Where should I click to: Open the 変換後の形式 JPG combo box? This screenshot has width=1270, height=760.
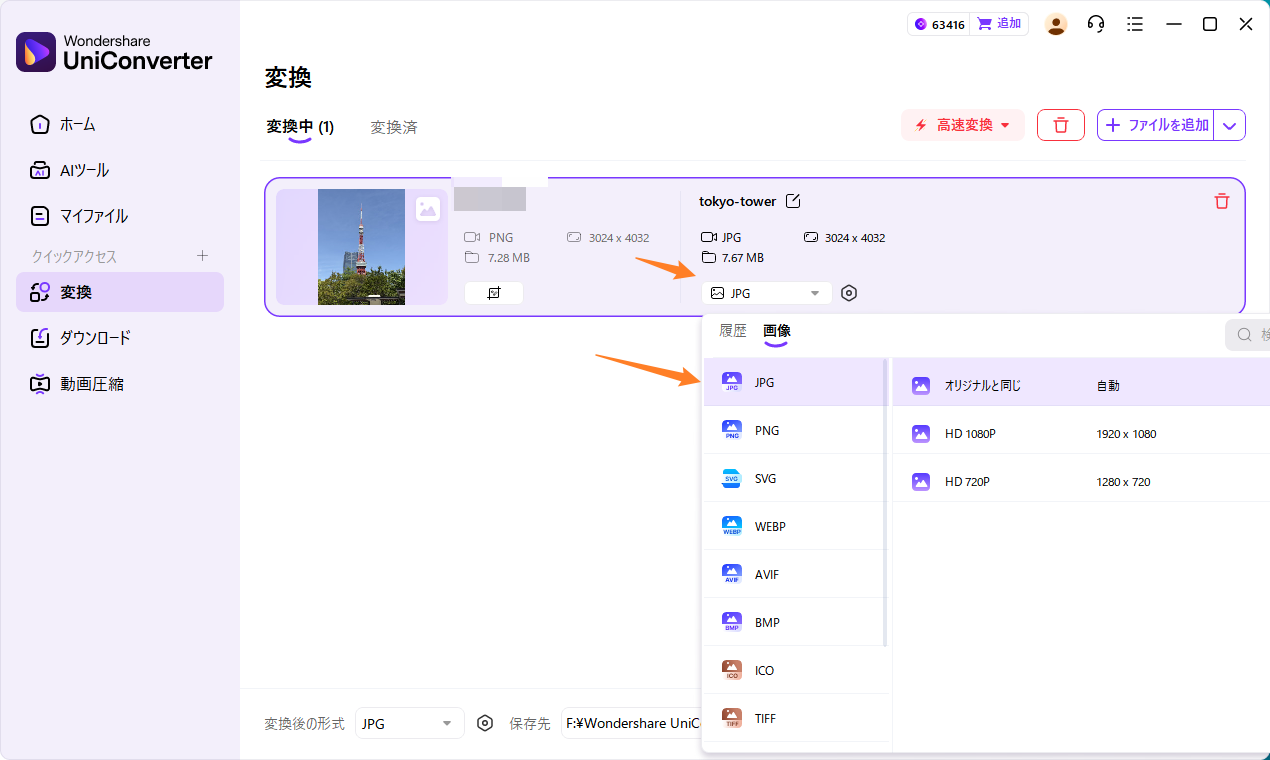coord(409,723)
